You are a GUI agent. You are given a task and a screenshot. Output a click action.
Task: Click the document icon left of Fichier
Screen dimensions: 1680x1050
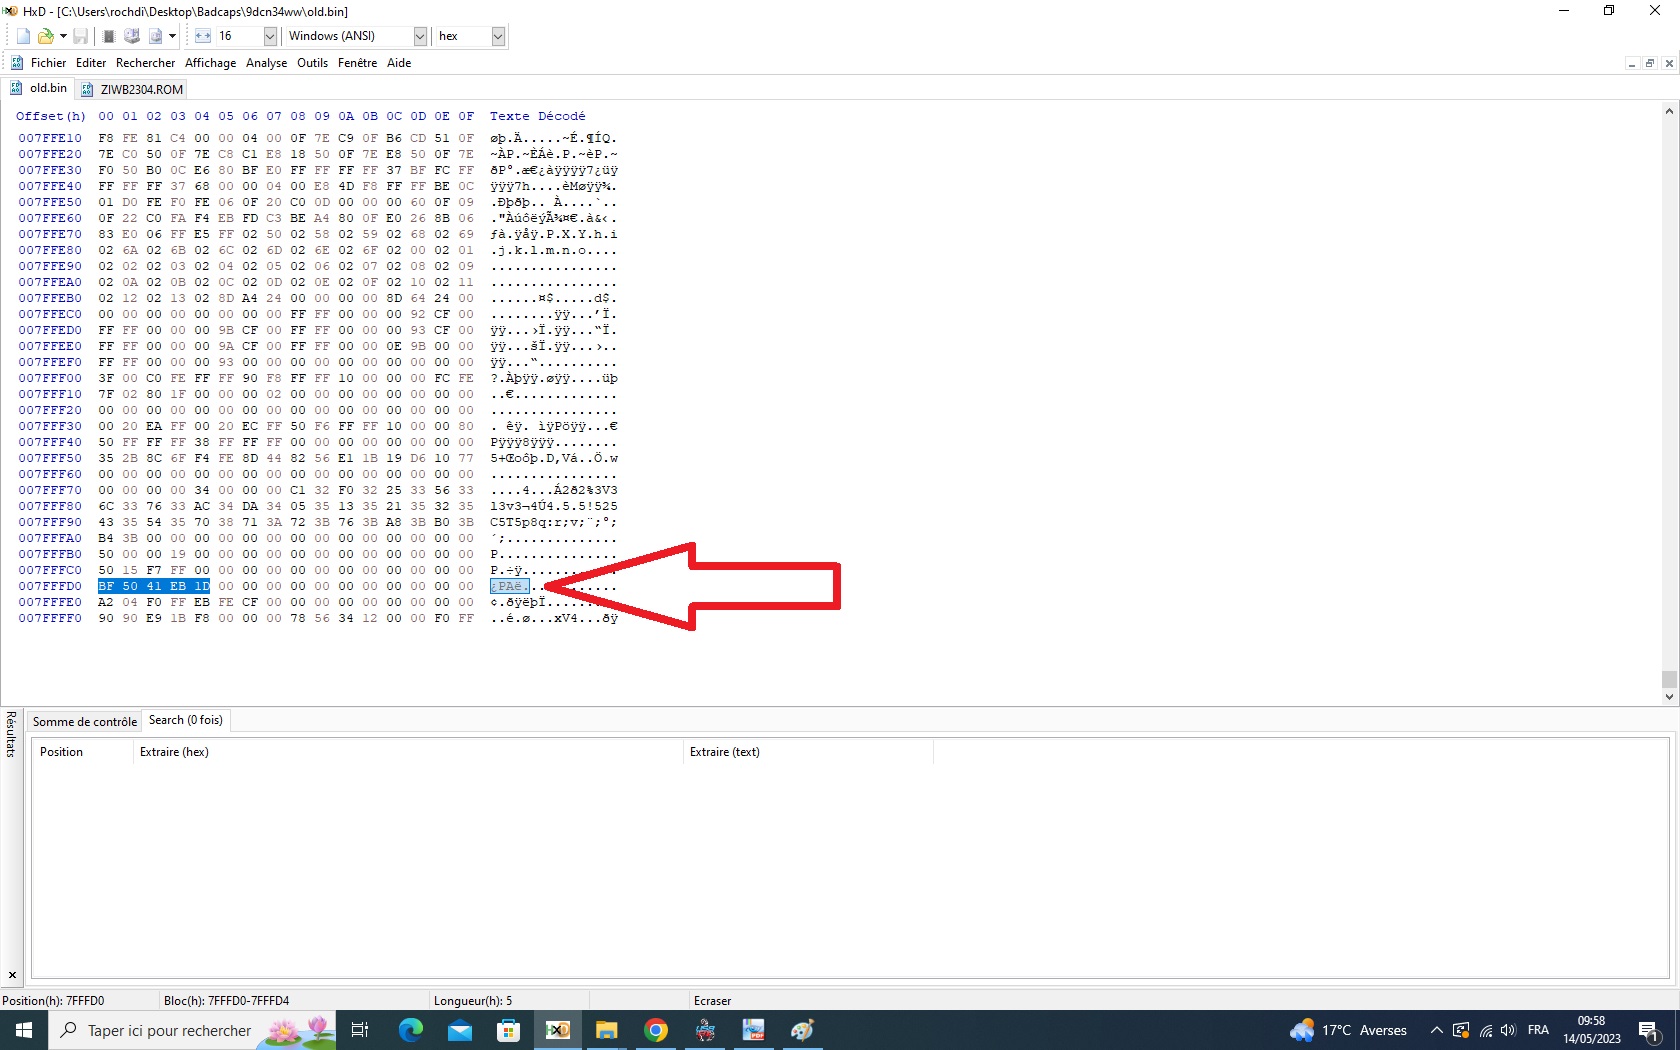click(x=16, y=63)
